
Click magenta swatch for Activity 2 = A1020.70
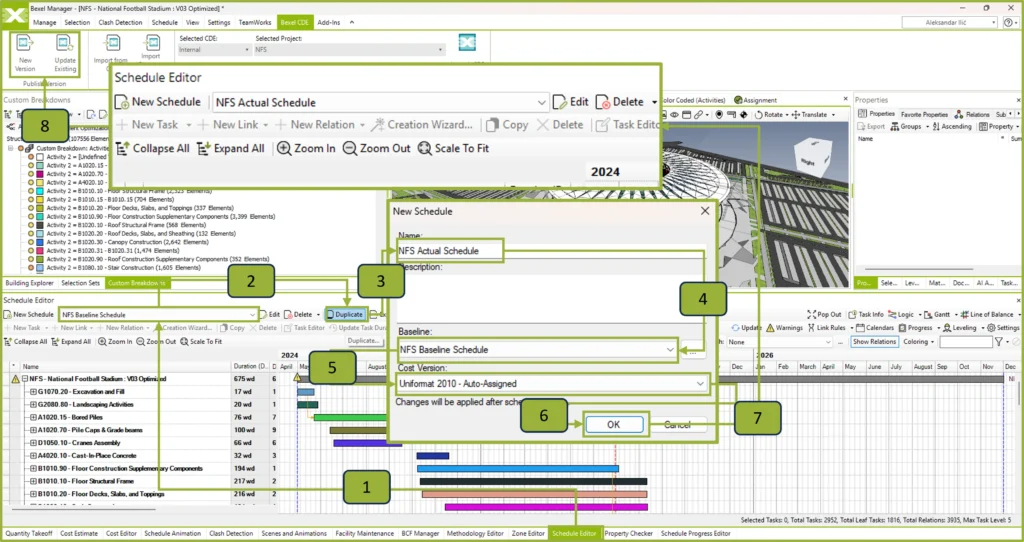[40, 174]
